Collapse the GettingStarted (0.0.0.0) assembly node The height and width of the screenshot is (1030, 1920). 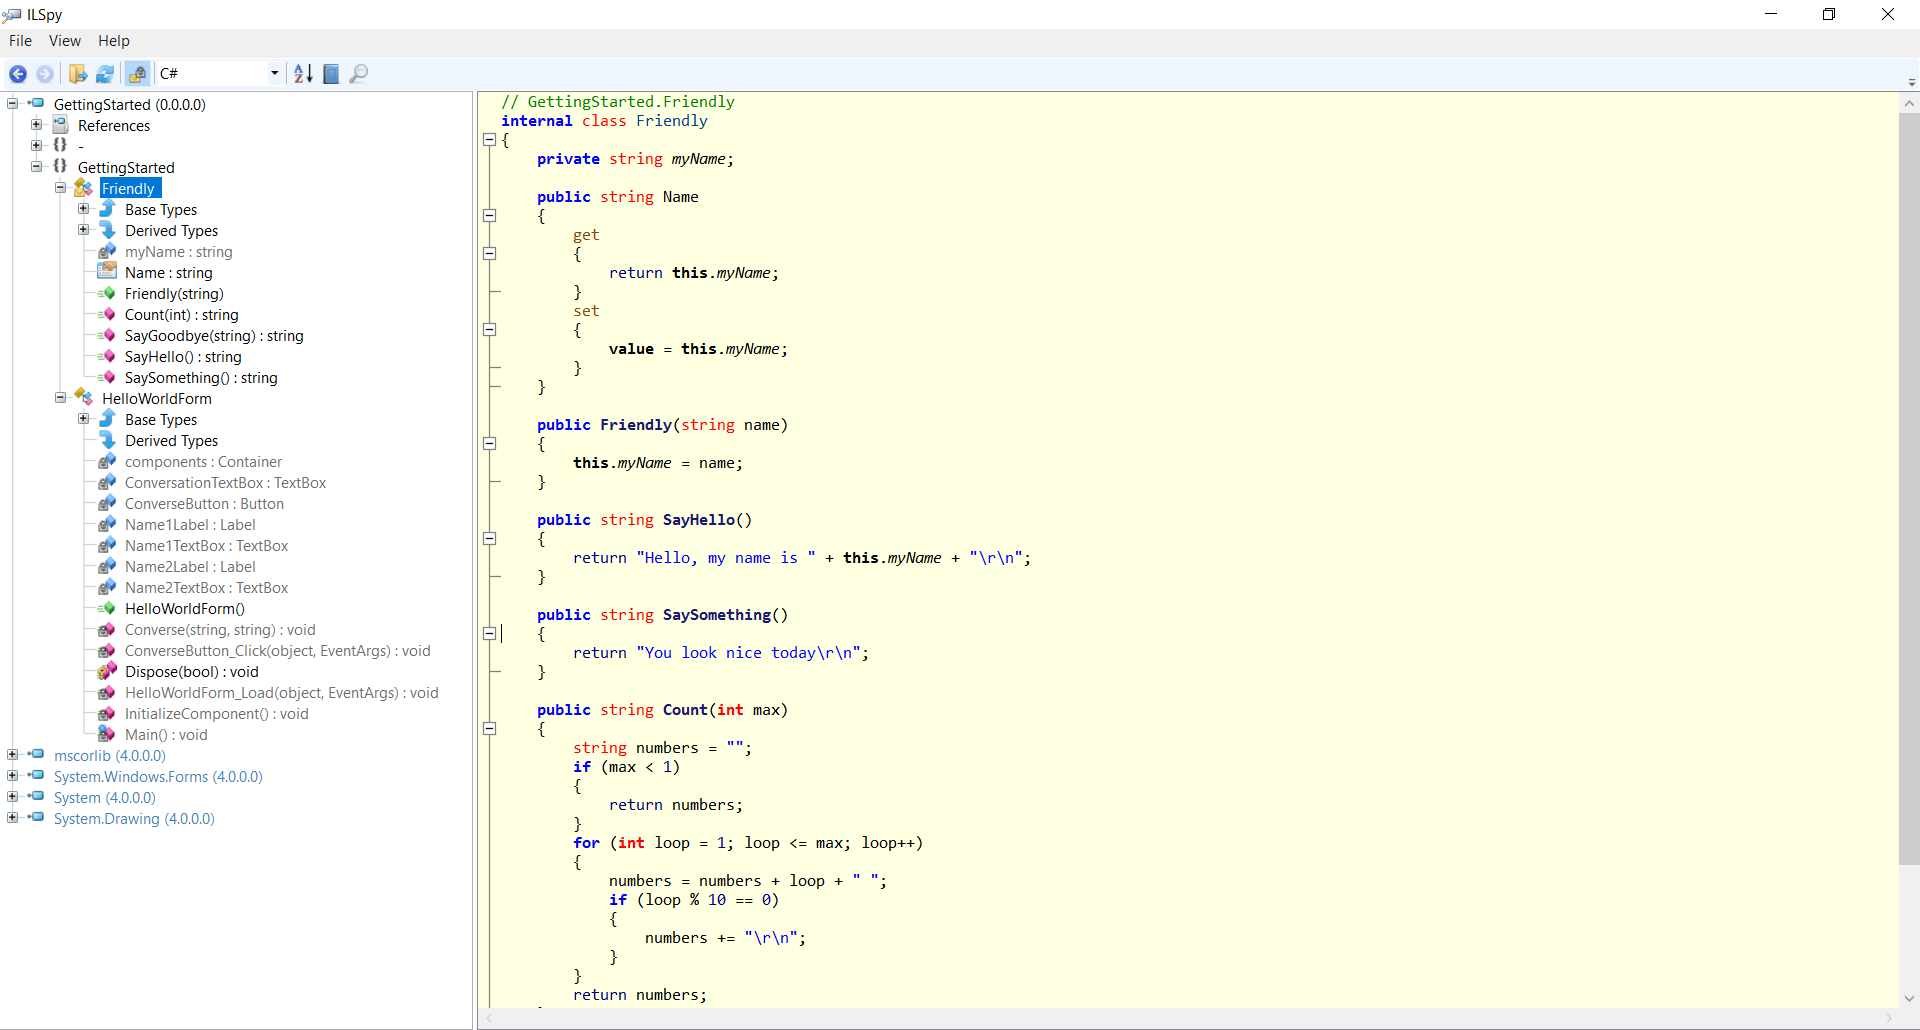(x=13, y=104)
